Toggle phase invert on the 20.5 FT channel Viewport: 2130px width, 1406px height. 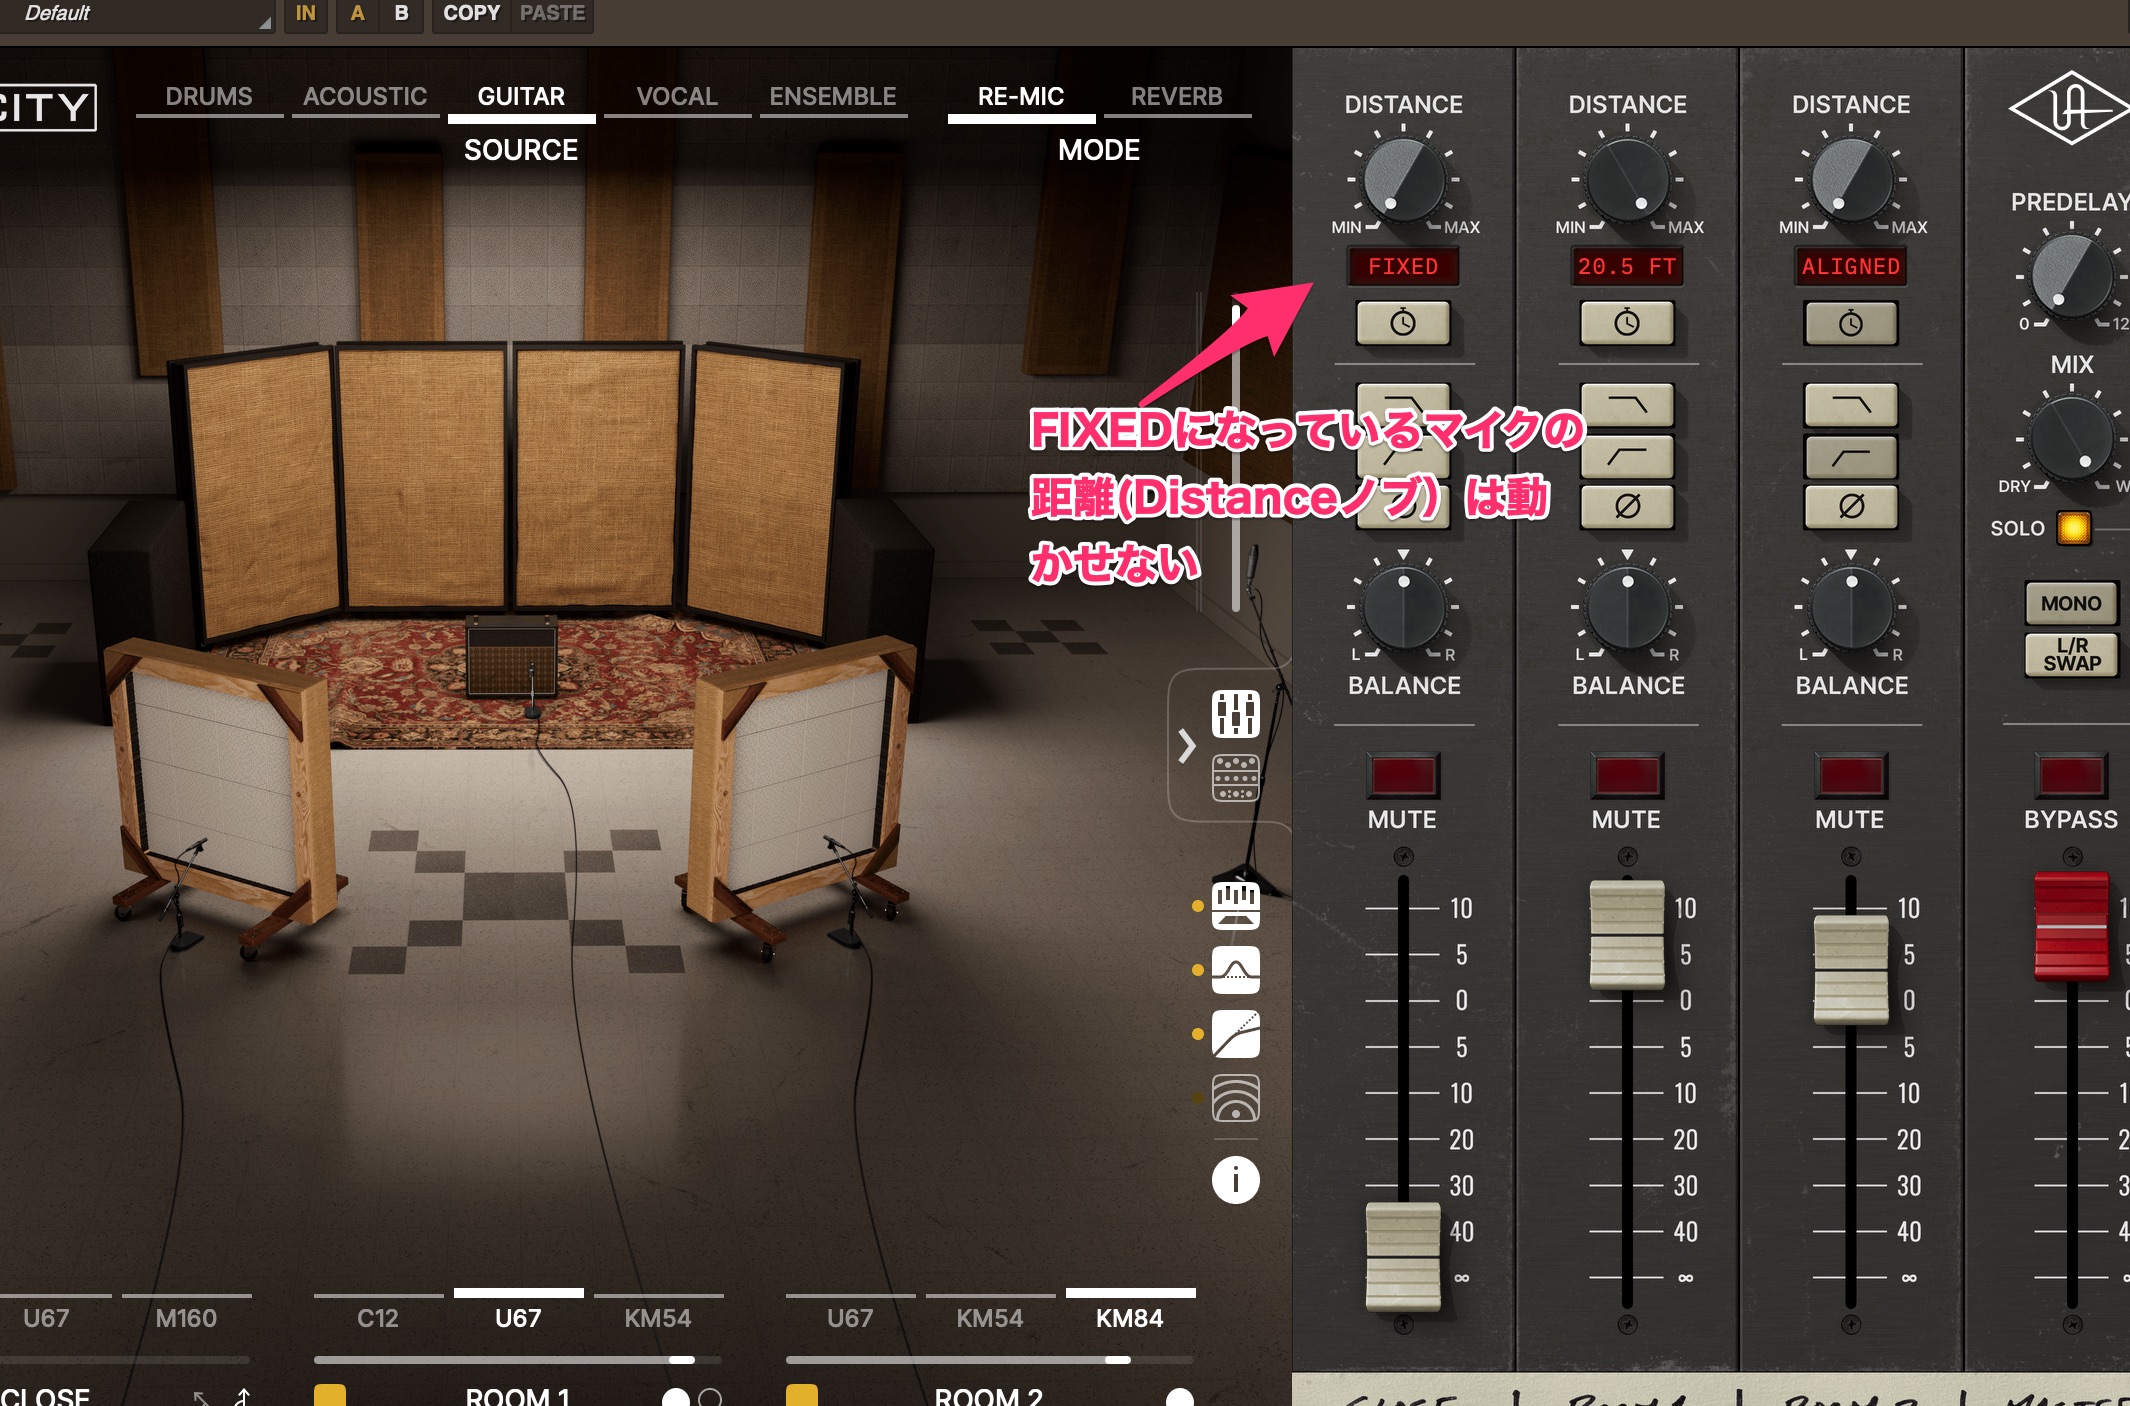pos(1627,506)
